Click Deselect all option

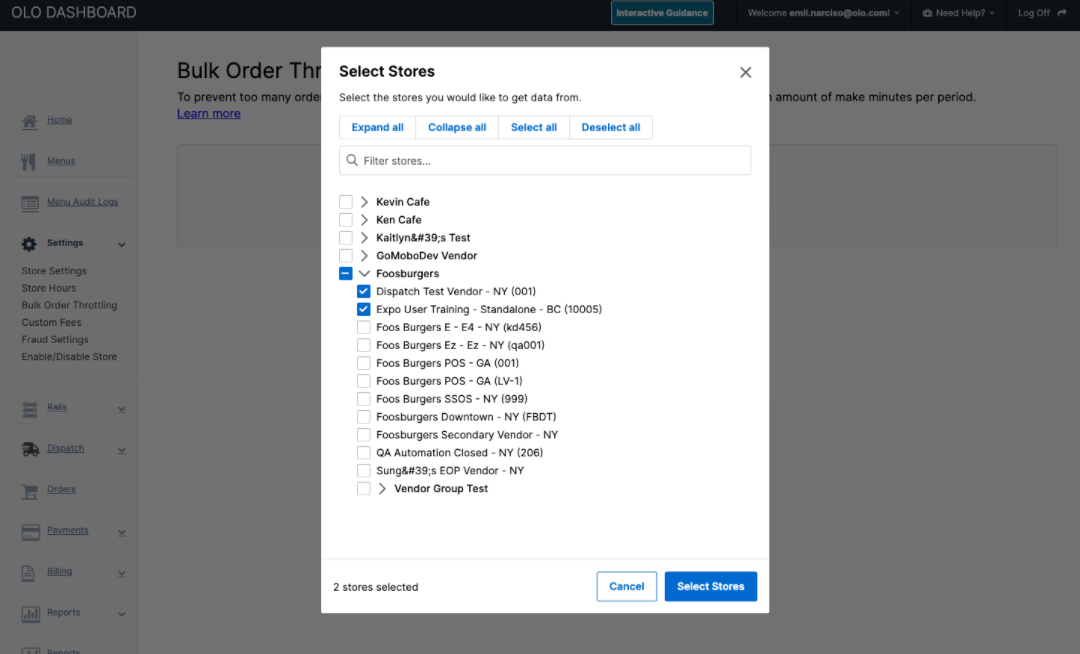(610, 127)
